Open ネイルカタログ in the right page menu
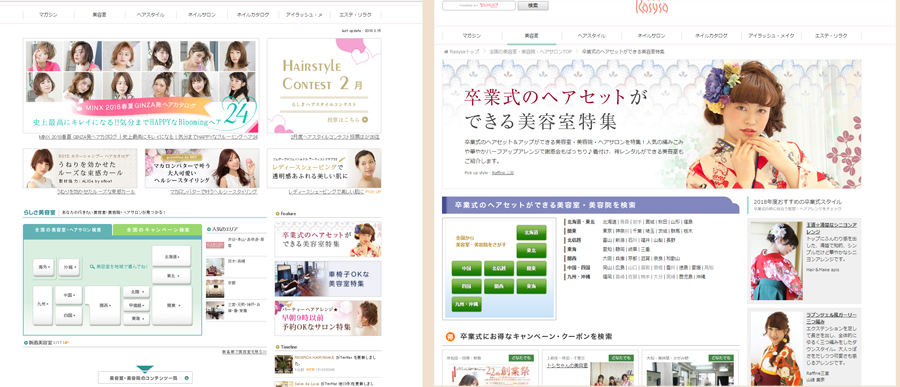The width and height of the screenshot is (900, 387). click(x=711, y=36)
